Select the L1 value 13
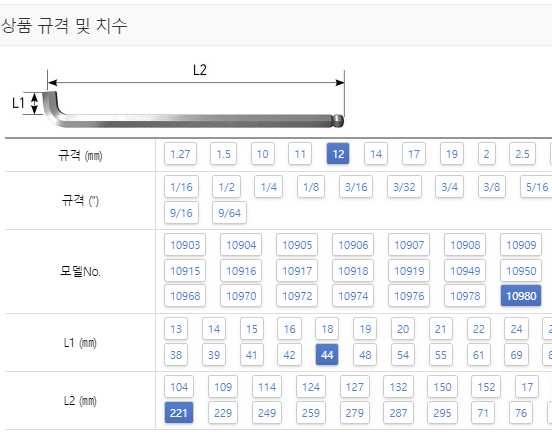The image size is (552, 435). point(176,329)
